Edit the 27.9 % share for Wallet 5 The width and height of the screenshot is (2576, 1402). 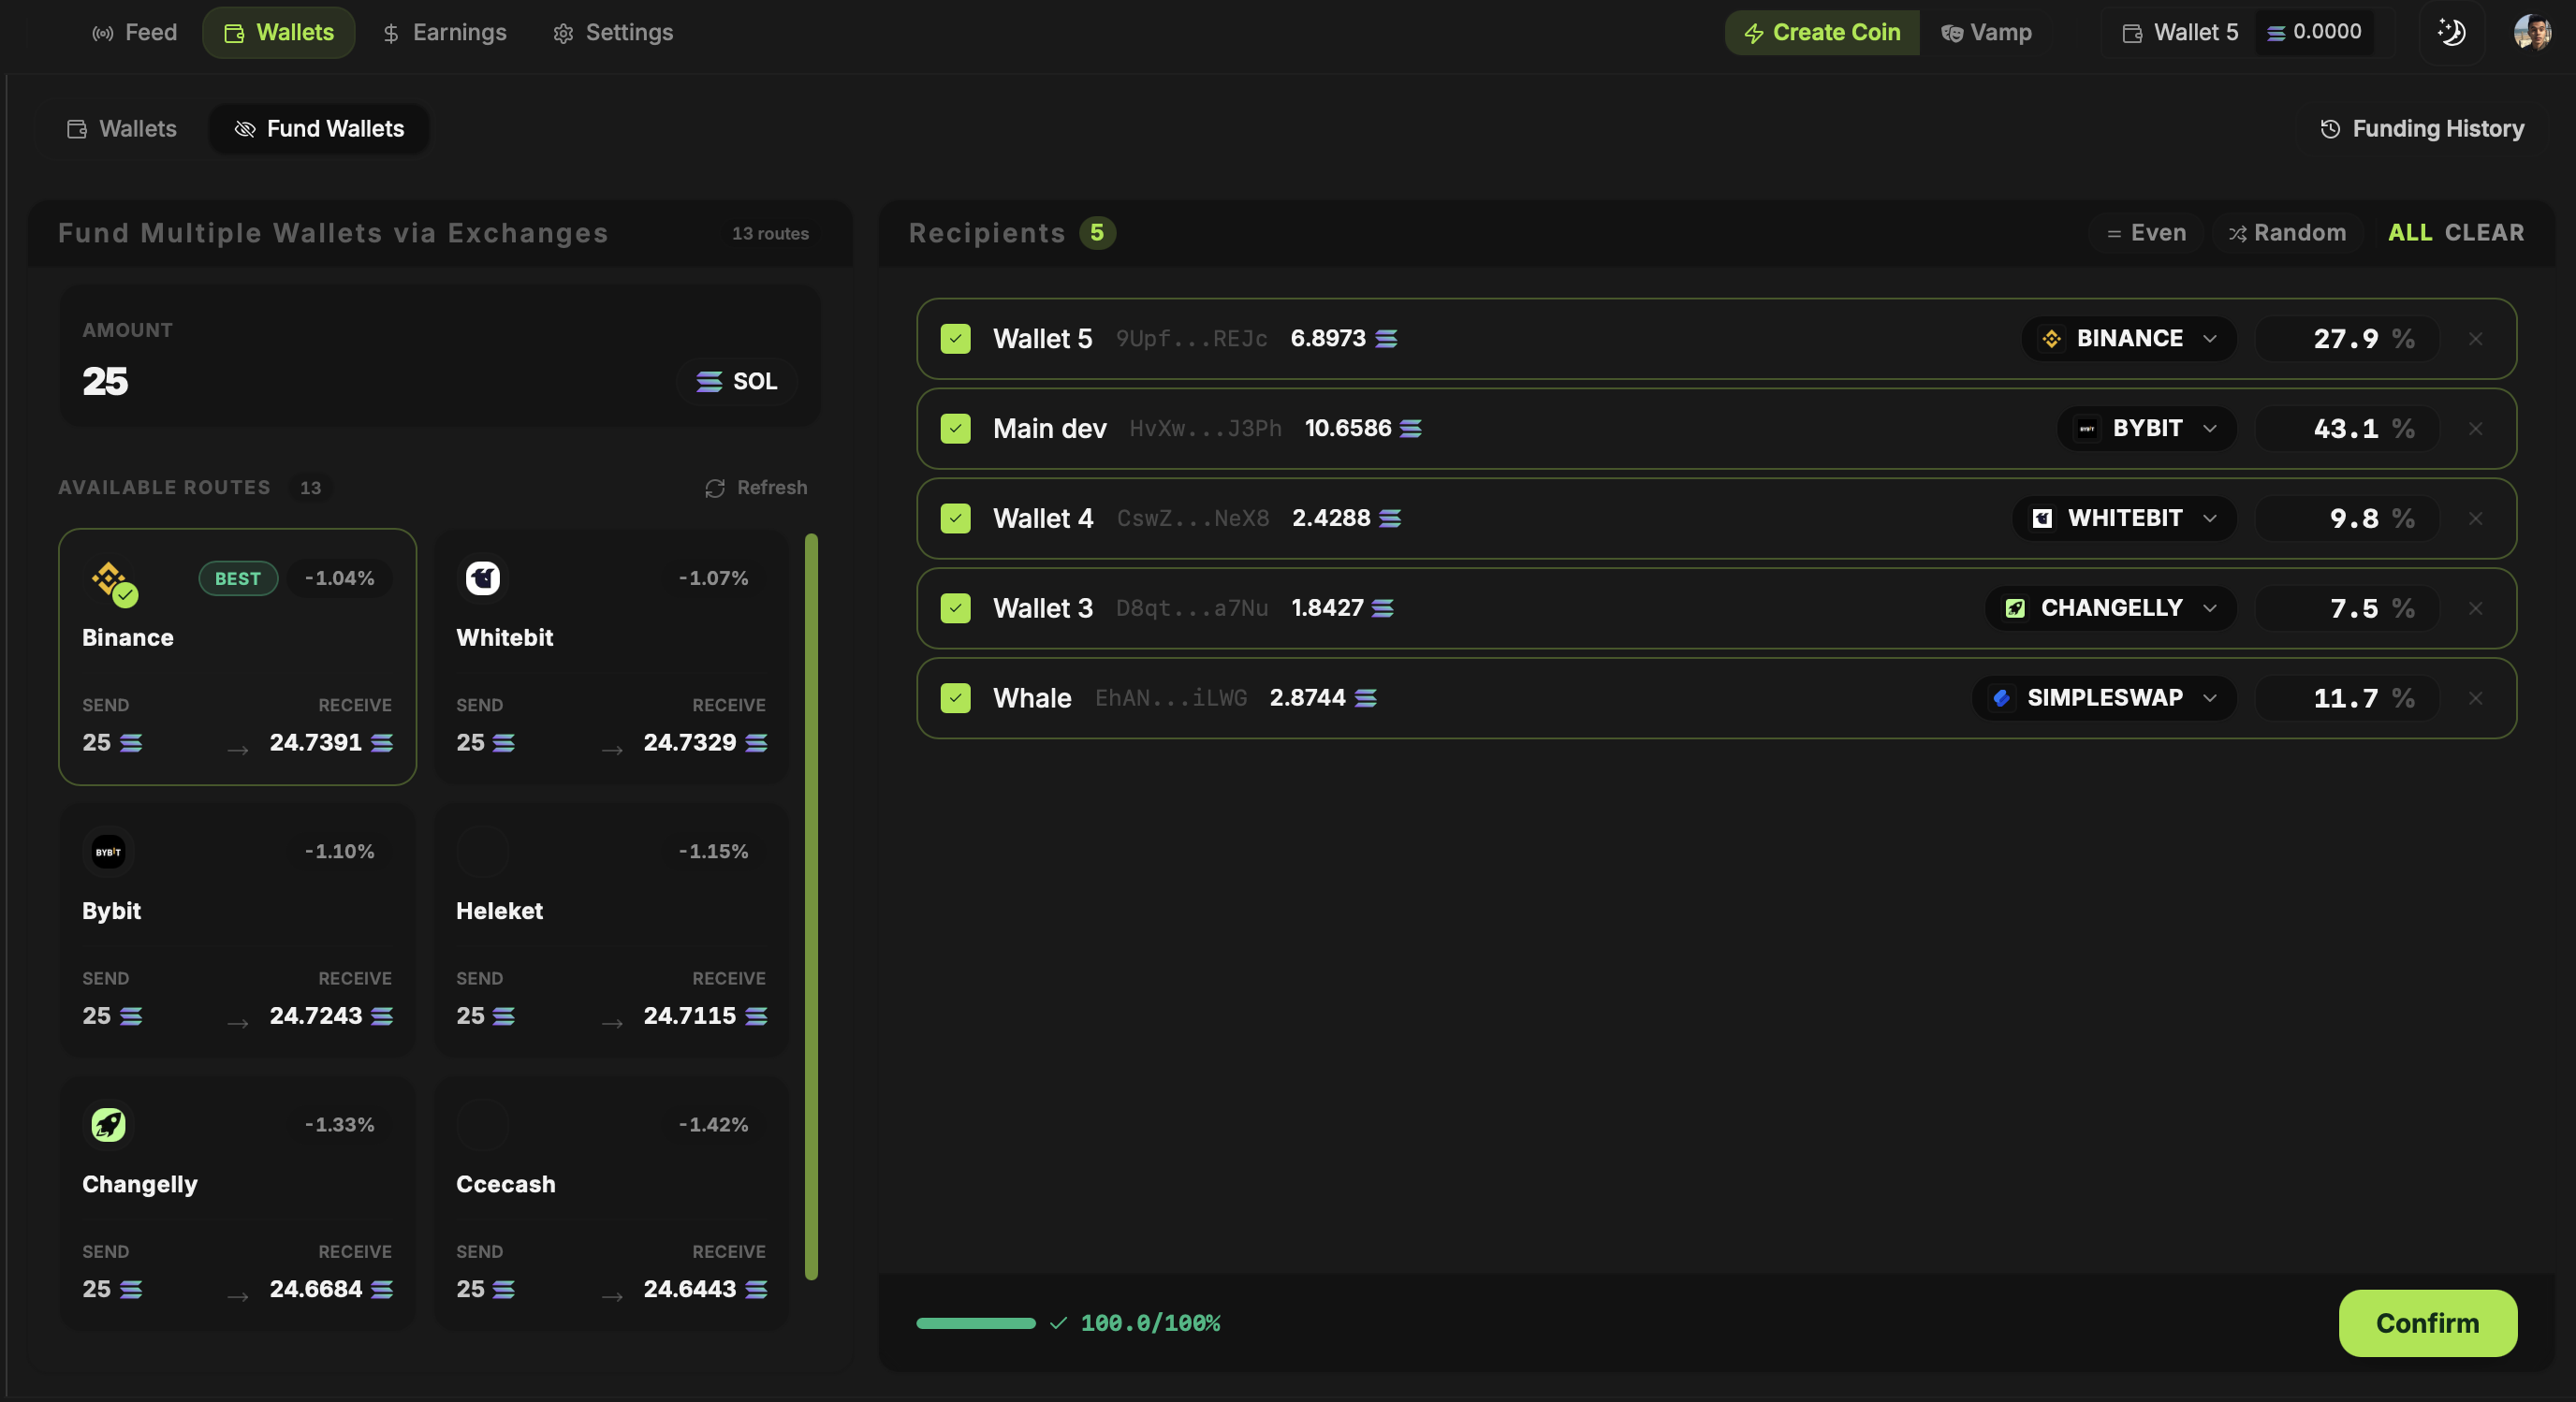coord(2346,338)
